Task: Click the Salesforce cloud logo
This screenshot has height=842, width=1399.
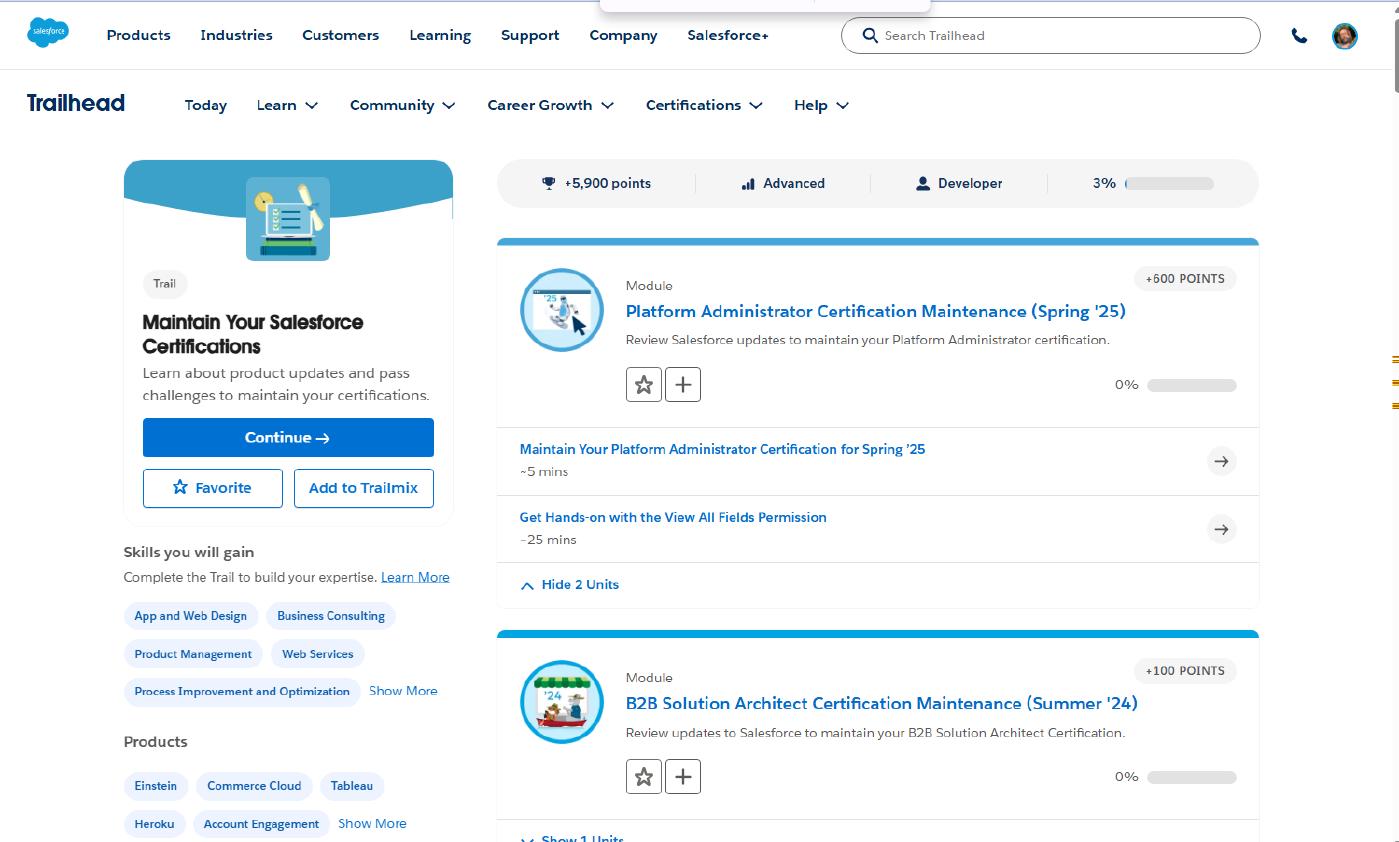Action: (x=47, y=32)
